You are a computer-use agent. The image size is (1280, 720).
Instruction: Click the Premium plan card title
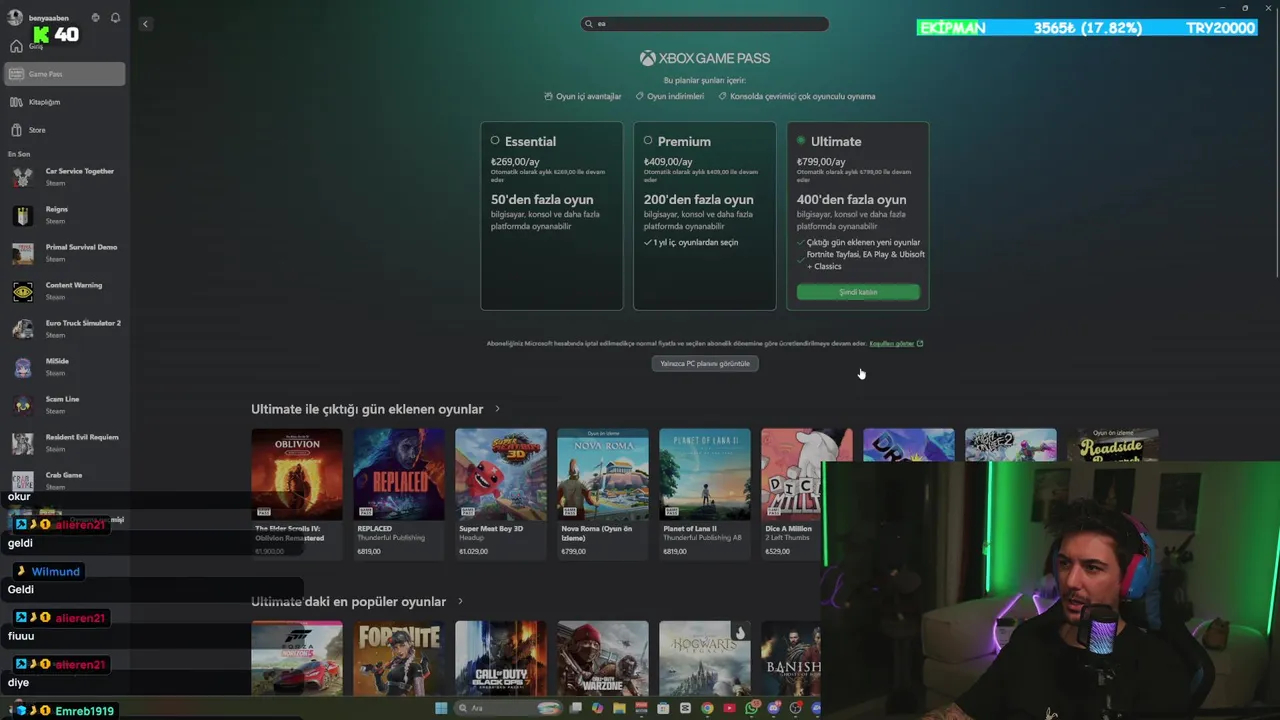[x=684, y=142]
